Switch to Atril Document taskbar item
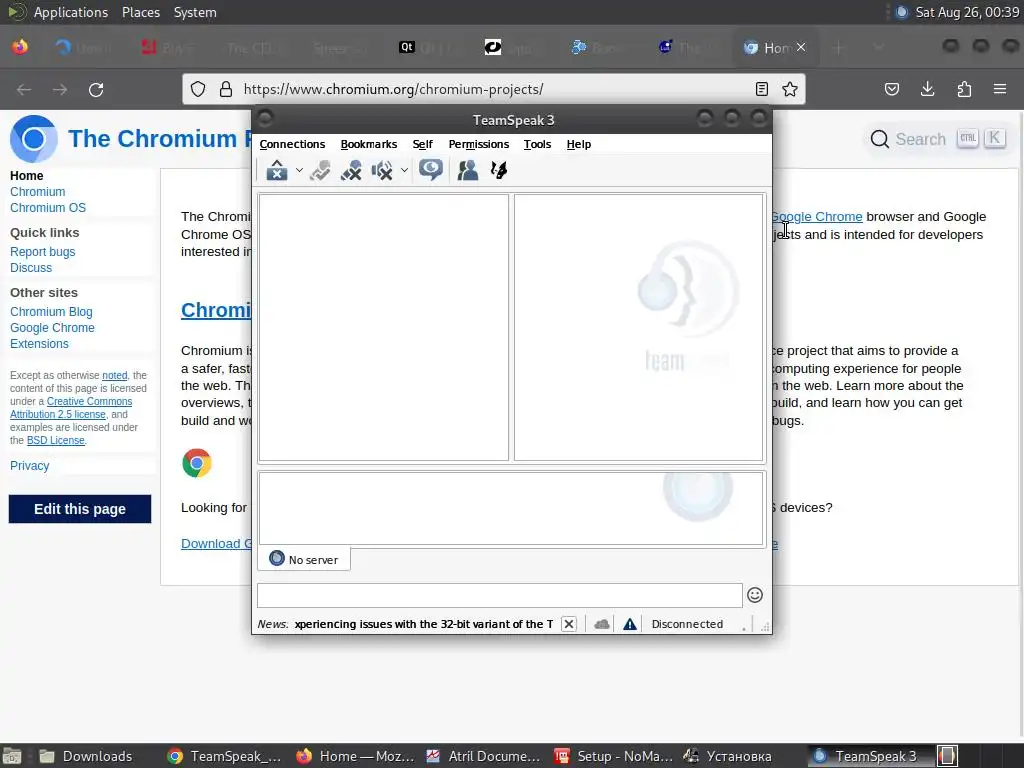This screenshot has width=1024, height=768. [x=483, y=756]
